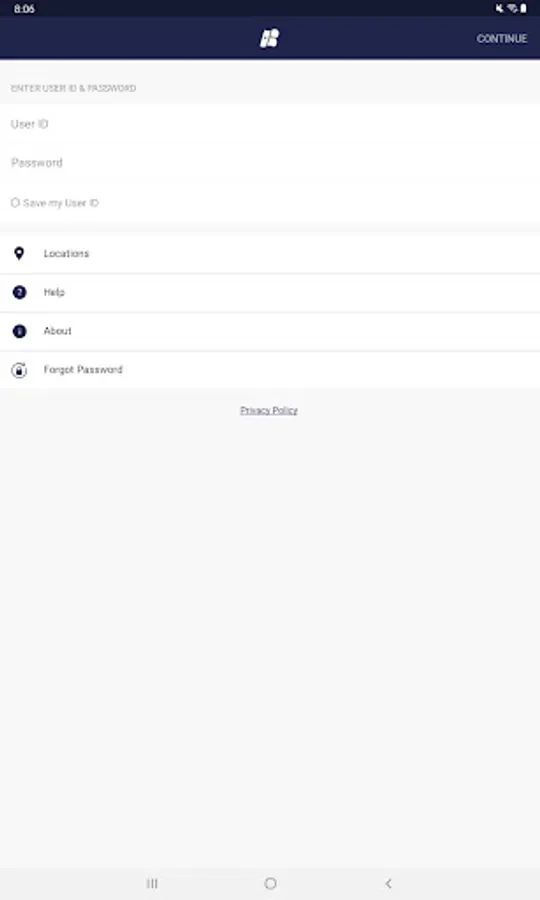Tap the battery status icon
Image resolution: width=540 pixels, height=900 pixels.
coord(523,8)
